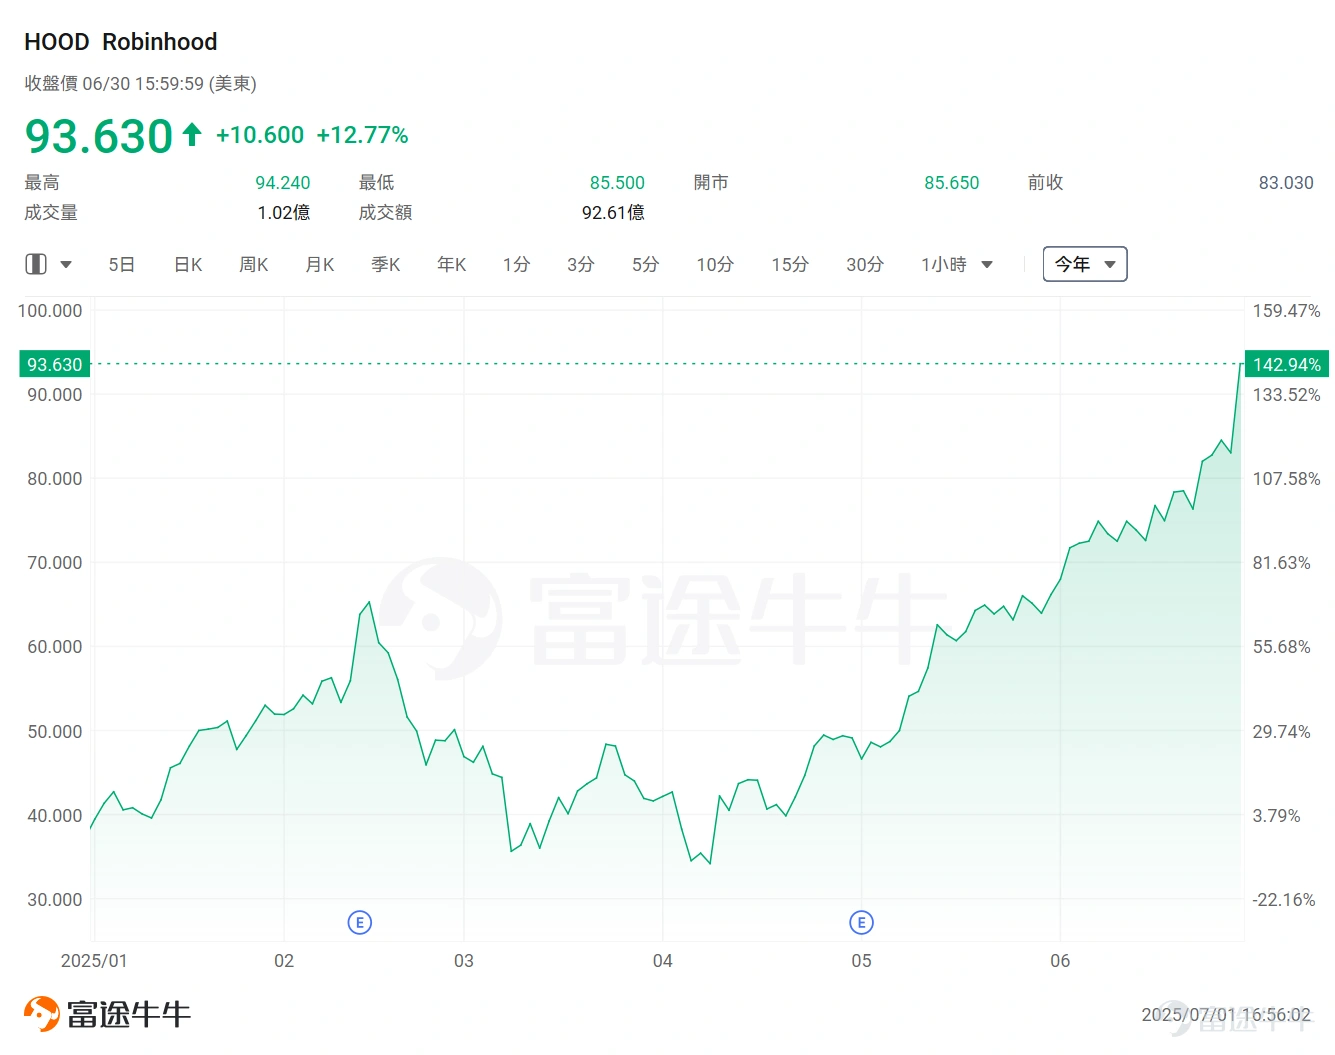1335x1055 pixels.
Task: Click the chart split-layout icon above the price axis
Action: click(x=35, y=263)
